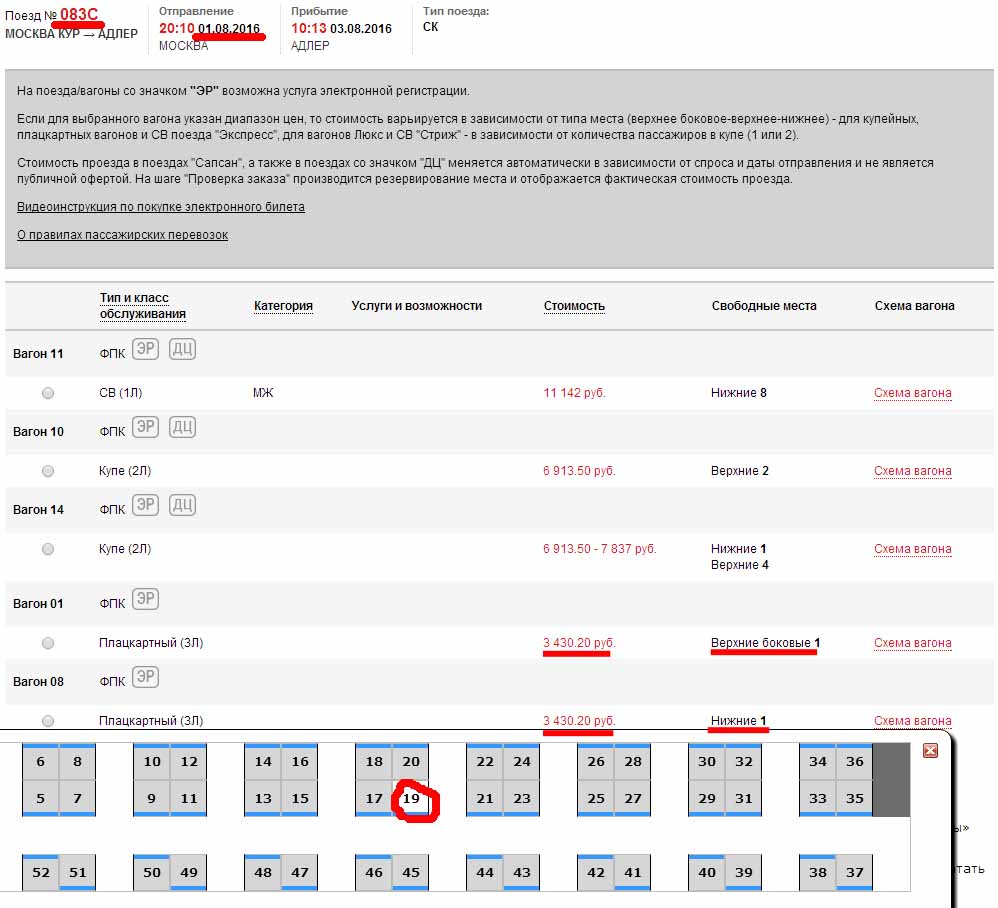Pick side seat 45 in scheme
998x908 pixels.
411,872
